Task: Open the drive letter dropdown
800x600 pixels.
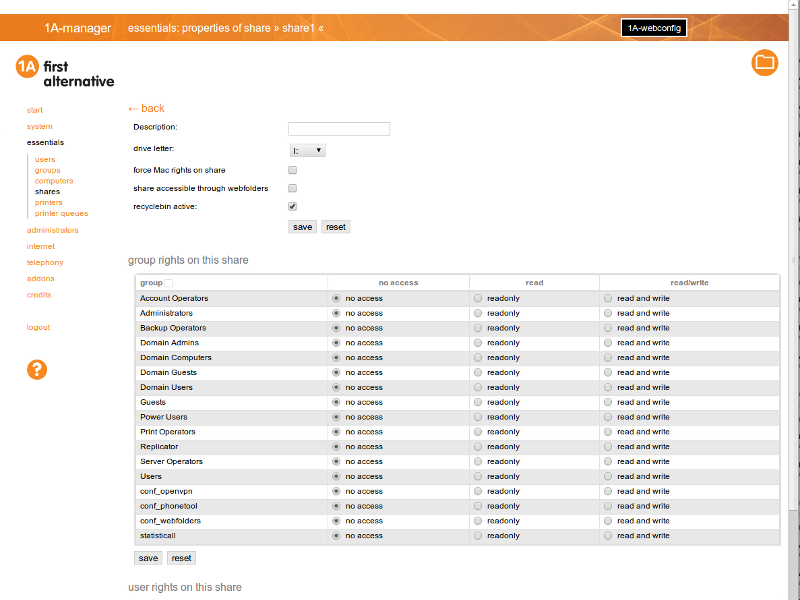Action: [x=307, y=150]
